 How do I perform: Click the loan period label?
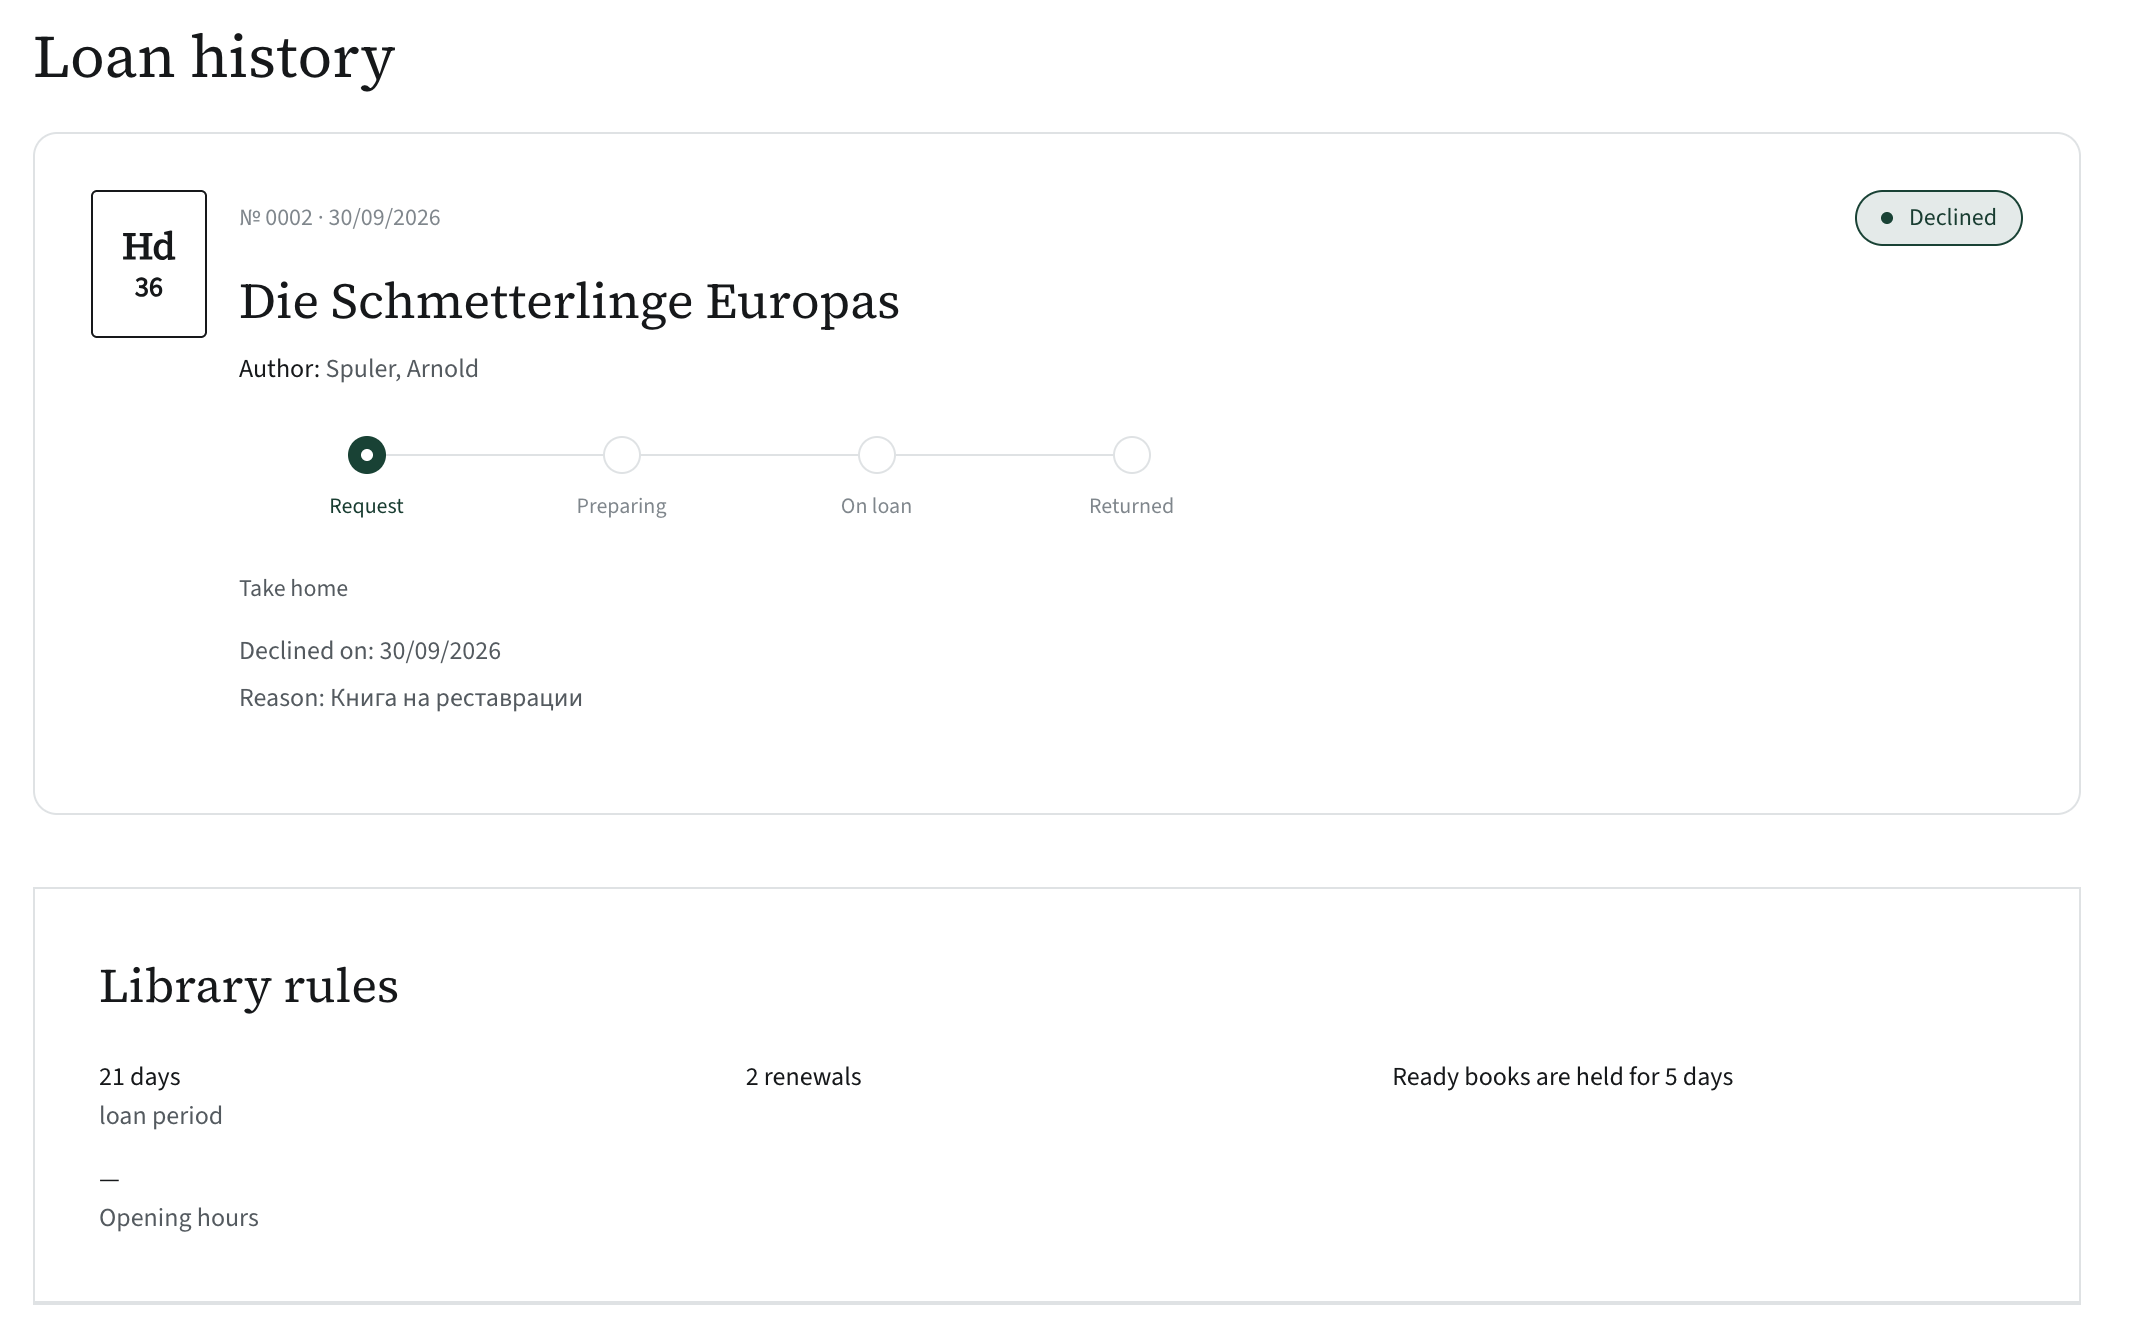[161, 1116]
